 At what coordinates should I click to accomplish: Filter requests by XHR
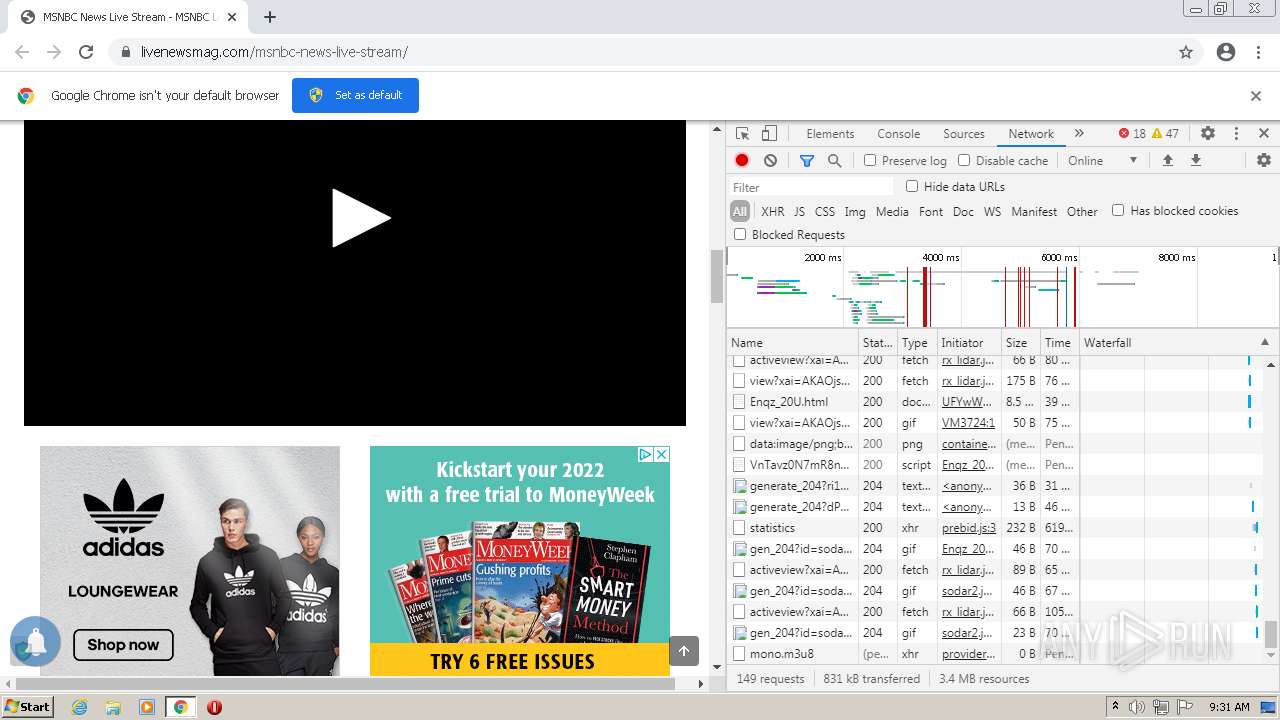click(773, 211)
